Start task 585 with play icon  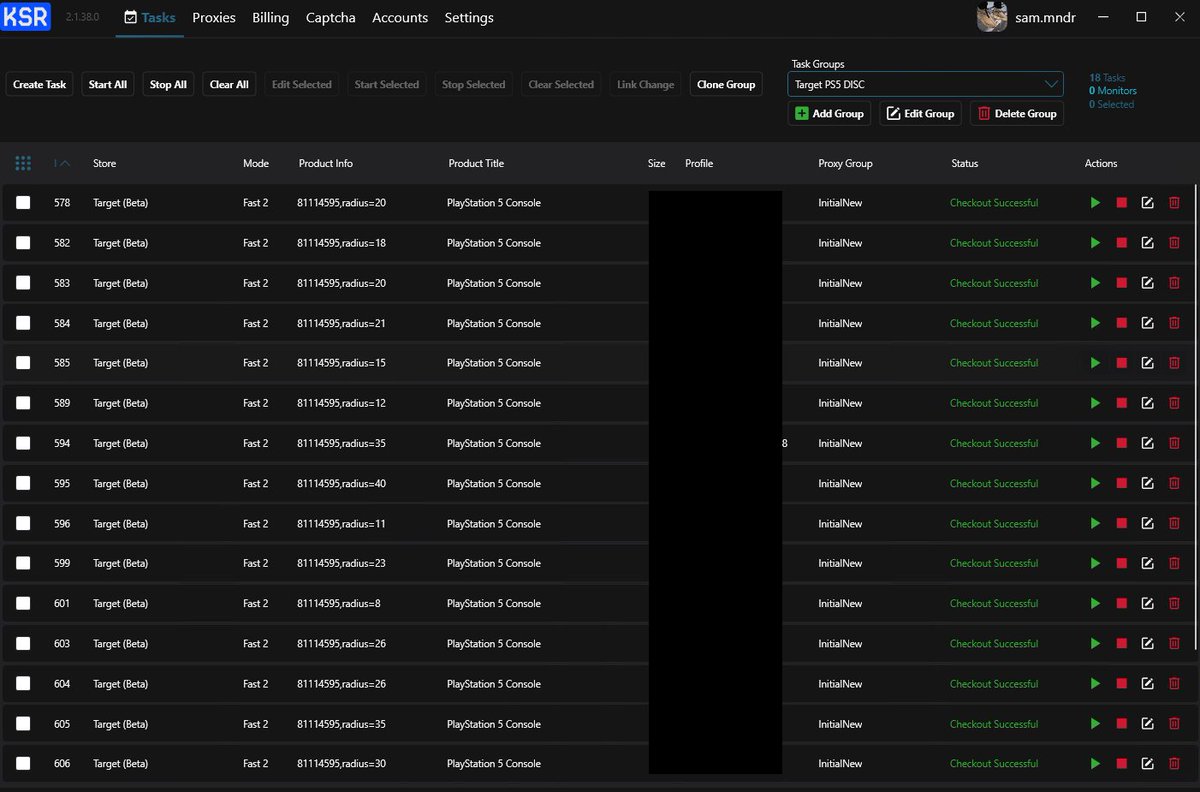[x=1096, y=363]
